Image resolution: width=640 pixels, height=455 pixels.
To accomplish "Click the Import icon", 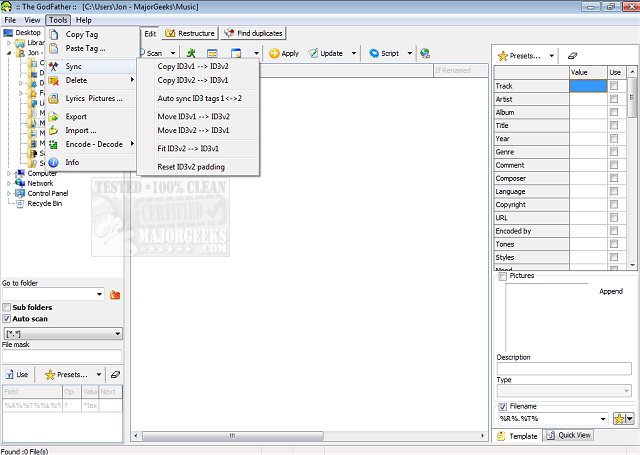I will pos(53,131).
